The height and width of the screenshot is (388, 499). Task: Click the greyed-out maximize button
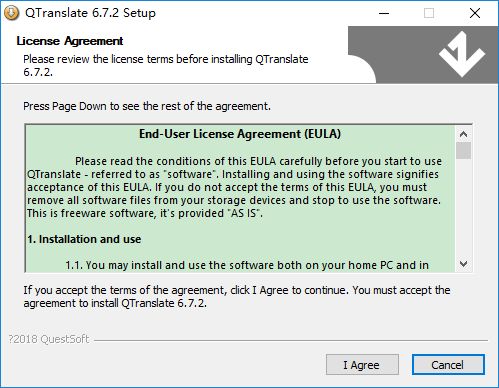click(429, 13)
